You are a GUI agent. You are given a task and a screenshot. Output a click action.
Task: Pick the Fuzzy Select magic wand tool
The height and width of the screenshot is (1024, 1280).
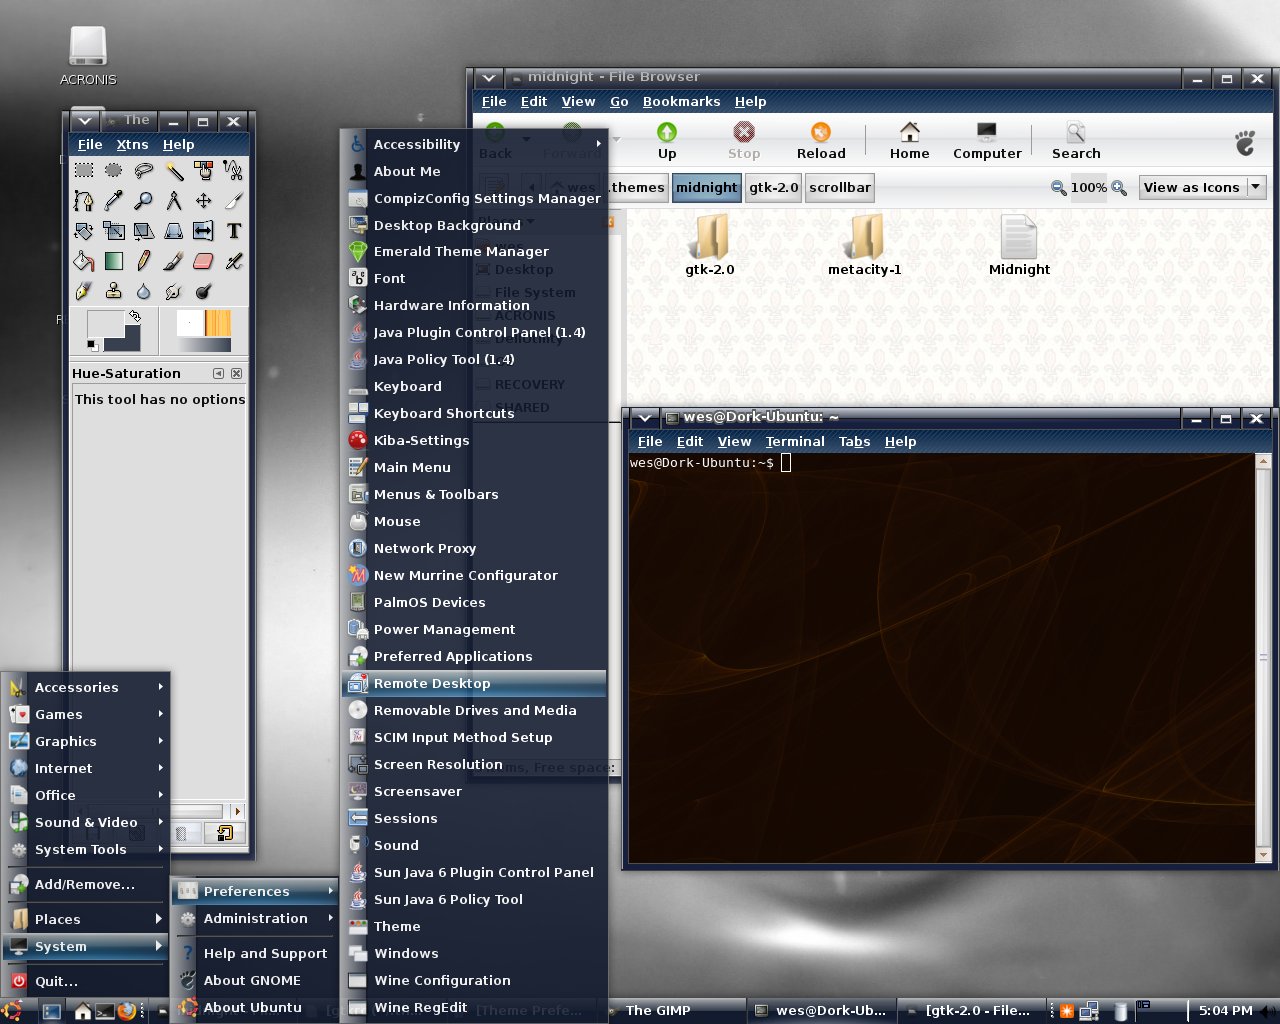pos(174,171)
